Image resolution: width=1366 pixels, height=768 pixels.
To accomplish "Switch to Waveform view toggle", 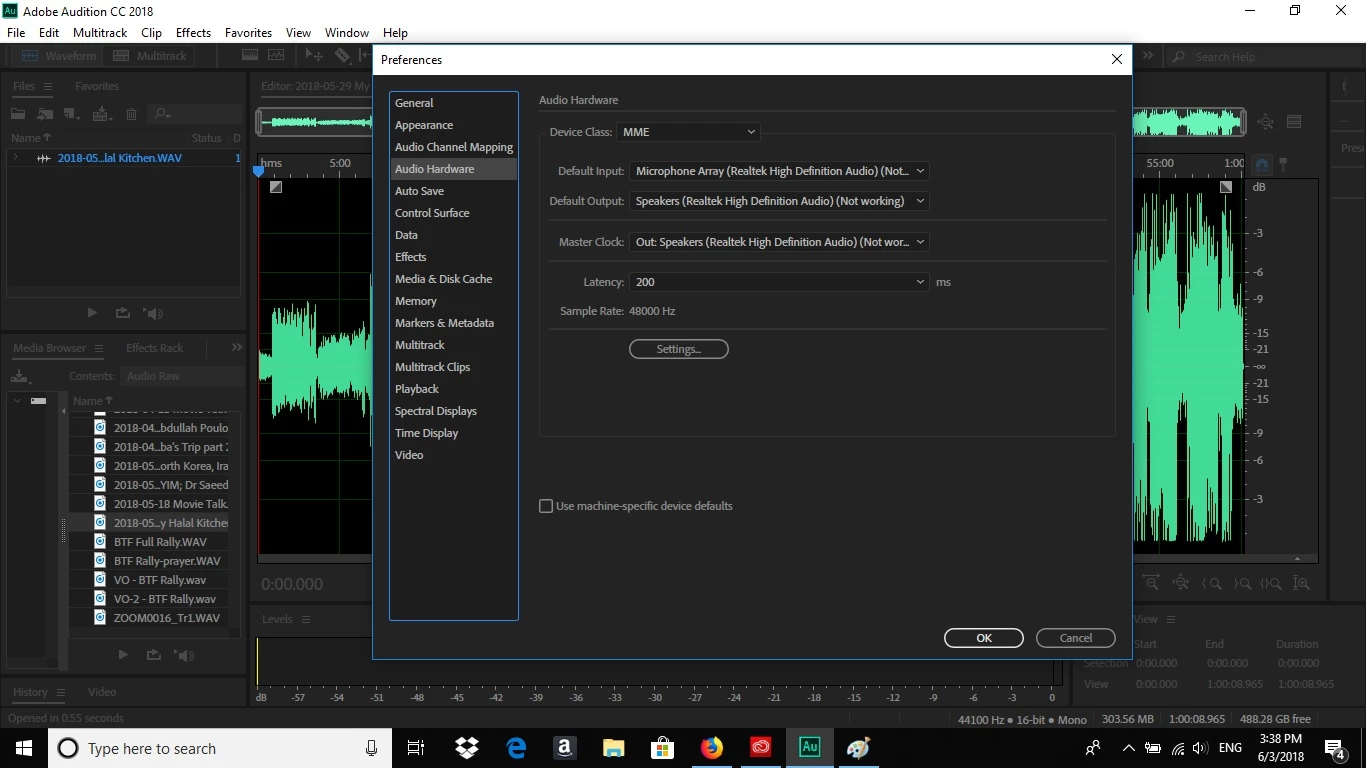I will point(59,56).
